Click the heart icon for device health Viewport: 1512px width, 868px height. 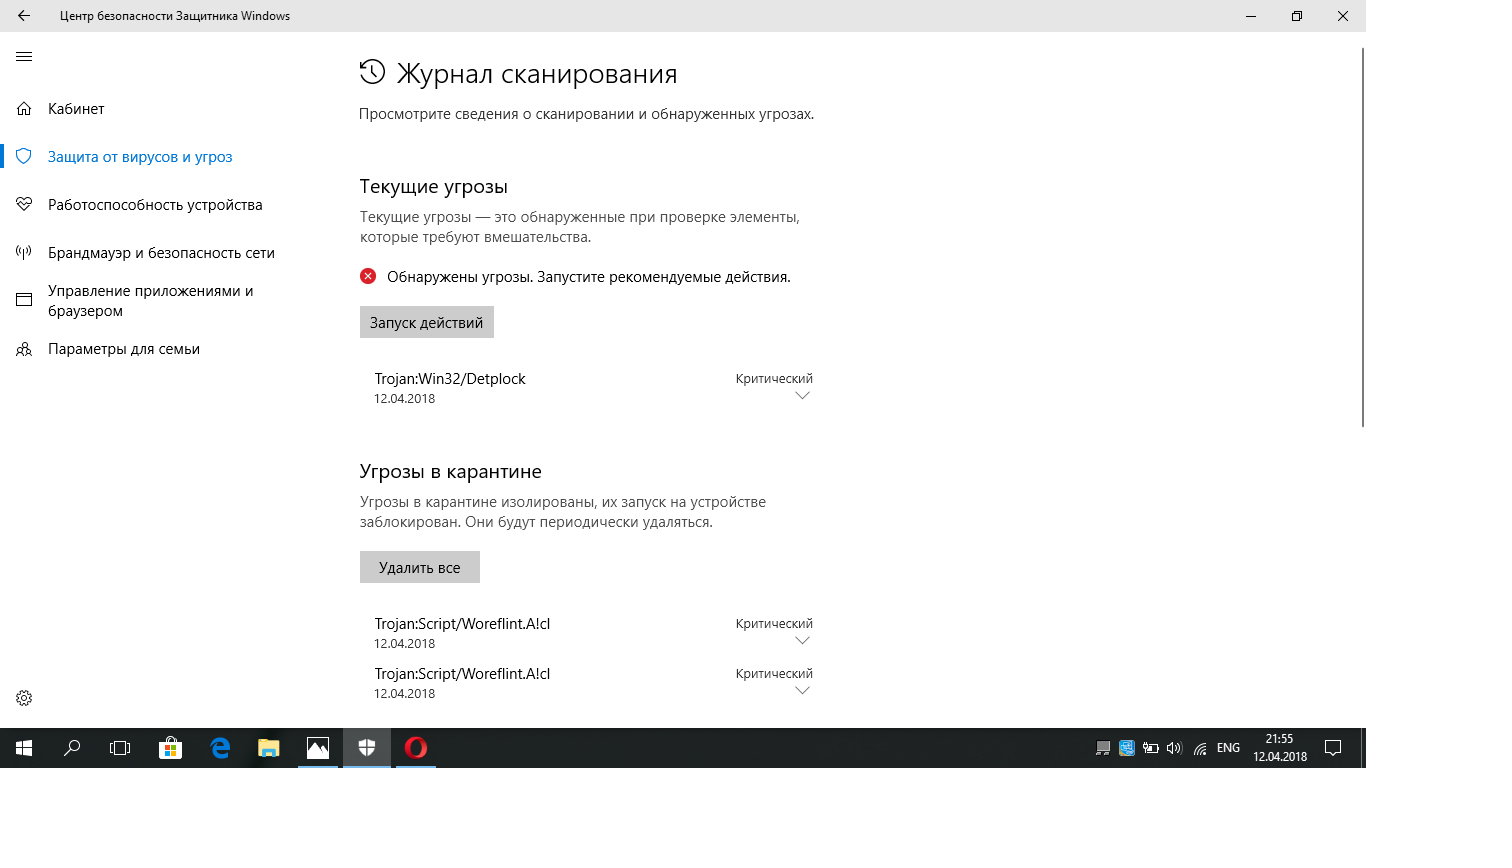(24, 205)
